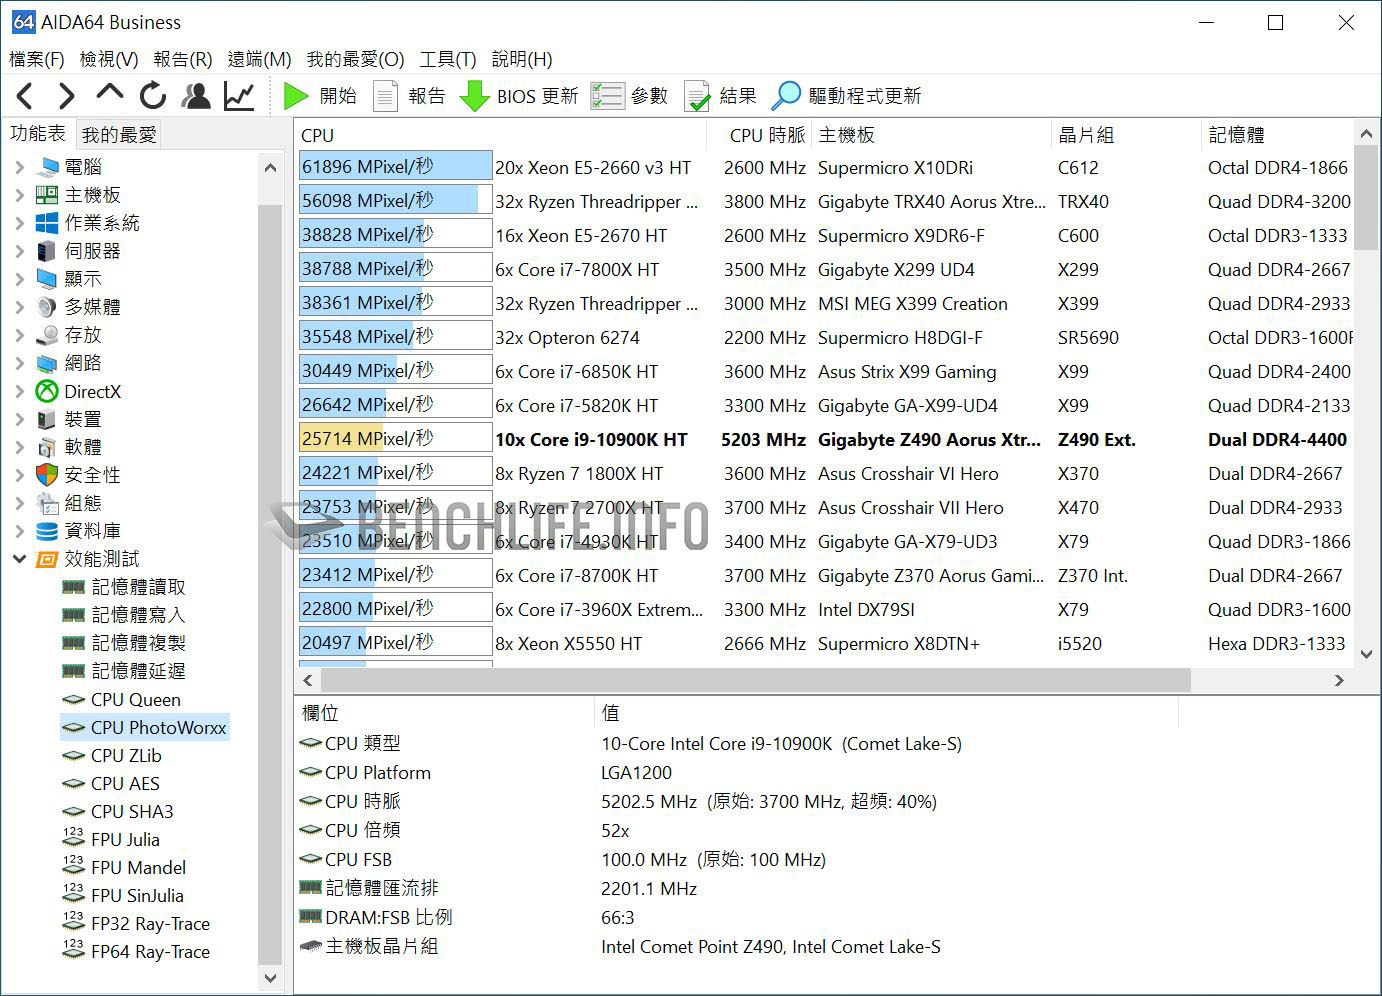Screen dimensions: 1382x996
Task: Select the FPU Mandel benchmark item
Action: point(138,868)
